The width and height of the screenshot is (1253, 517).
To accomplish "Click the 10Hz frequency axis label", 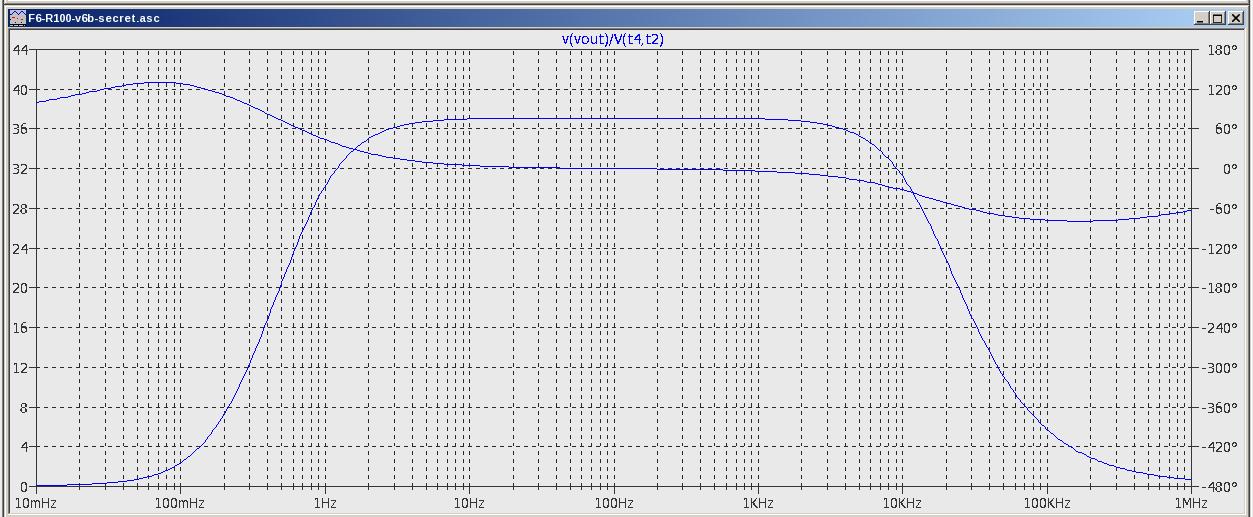I will click(469, 503).
